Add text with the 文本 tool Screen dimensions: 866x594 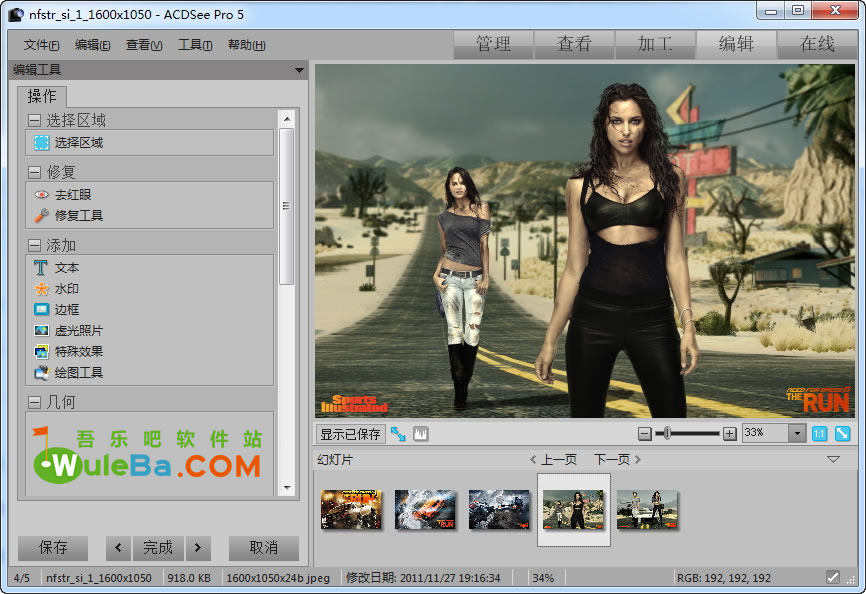click(56, 268)
